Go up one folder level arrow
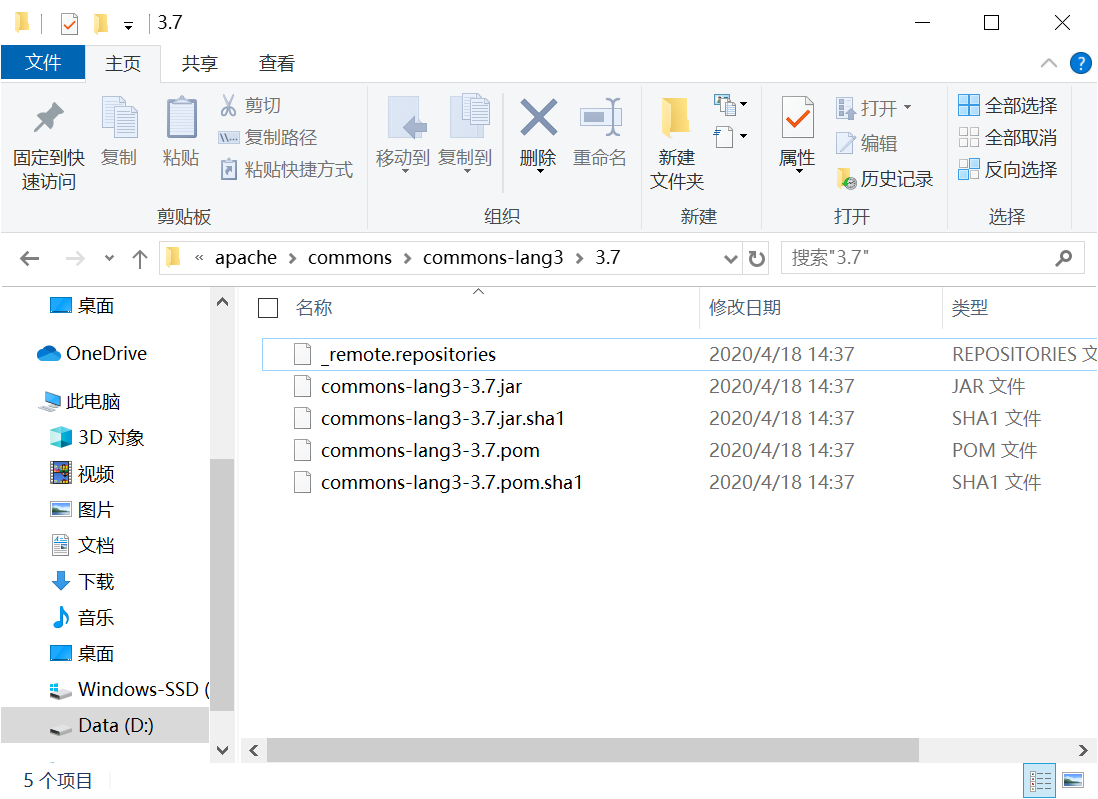Viewport: 1098px width, 799px height. pyautogui.click(x=139, y=258)
